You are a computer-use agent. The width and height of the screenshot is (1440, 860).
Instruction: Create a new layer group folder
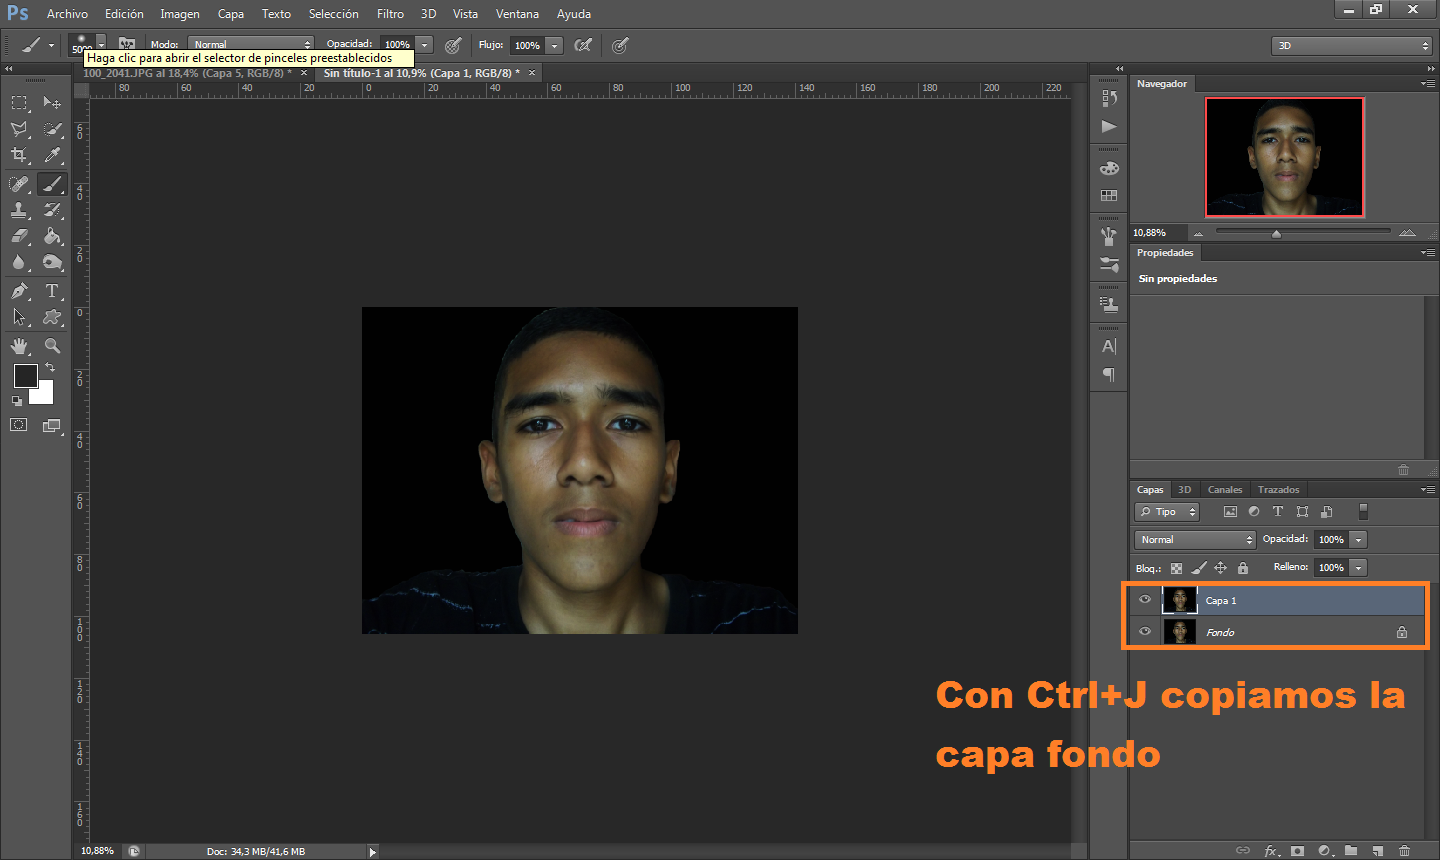pyautogui.click(x=1351, y=851)
